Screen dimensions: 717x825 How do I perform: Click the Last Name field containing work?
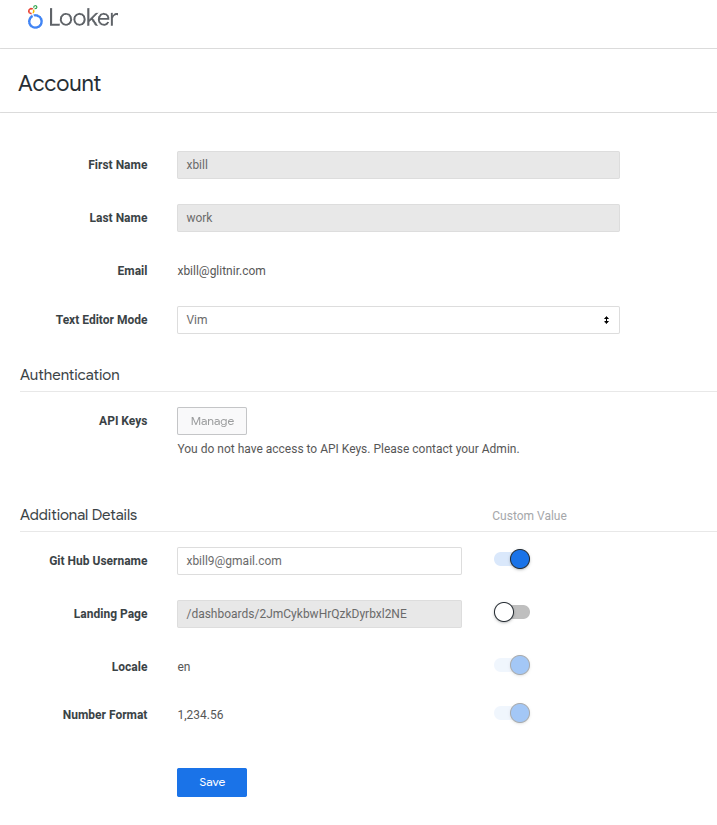pyautogui.click(x=398, y=218)
